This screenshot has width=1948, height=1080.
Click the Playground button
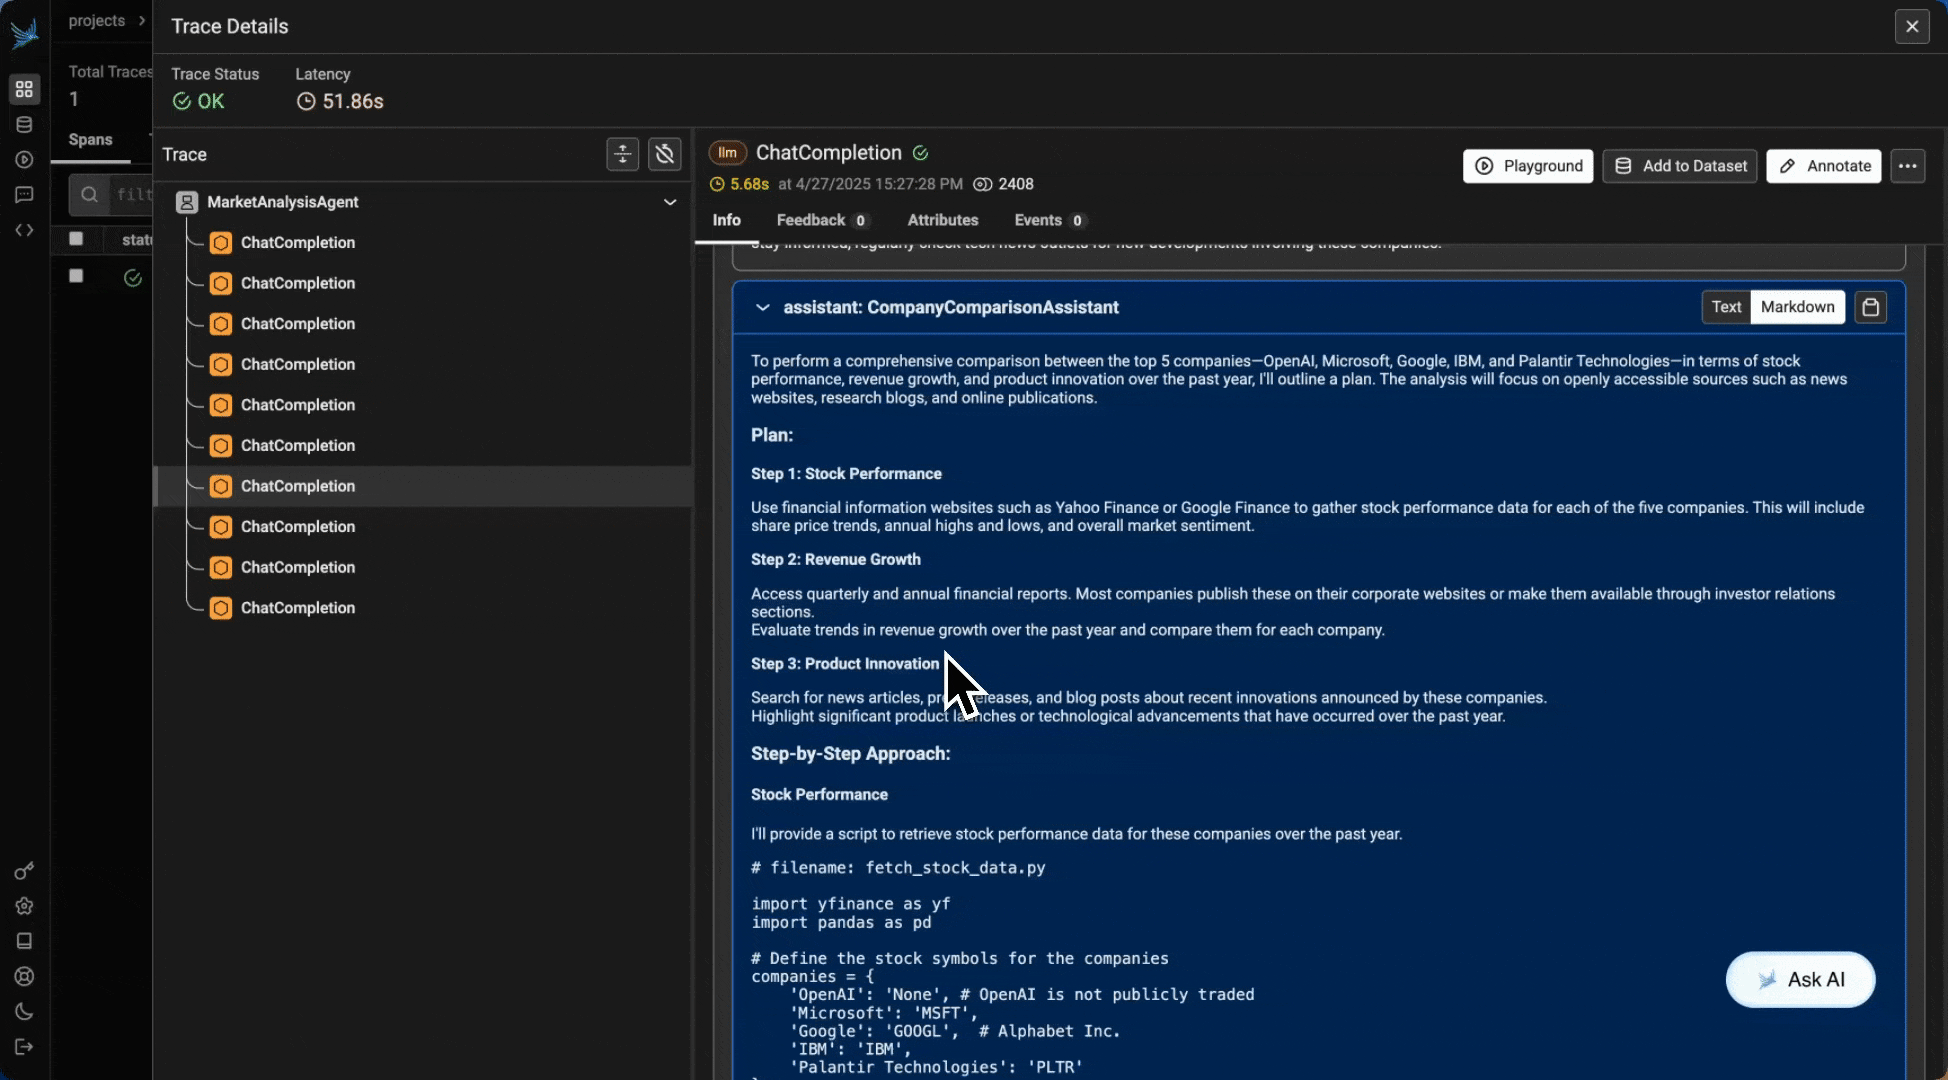(x=1528, y=166)
